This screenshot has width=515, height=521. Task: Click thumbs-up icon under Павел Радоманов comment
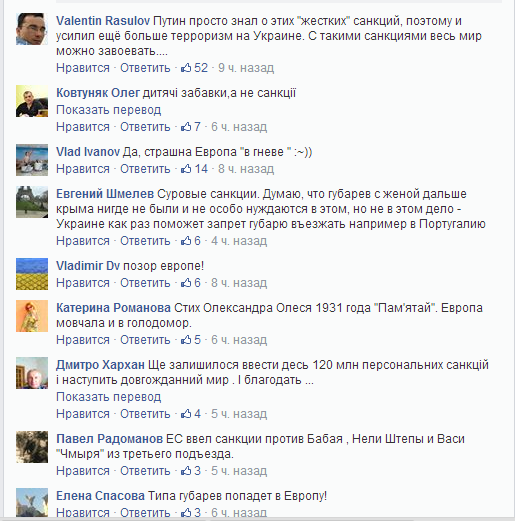[x=186, y=471]
